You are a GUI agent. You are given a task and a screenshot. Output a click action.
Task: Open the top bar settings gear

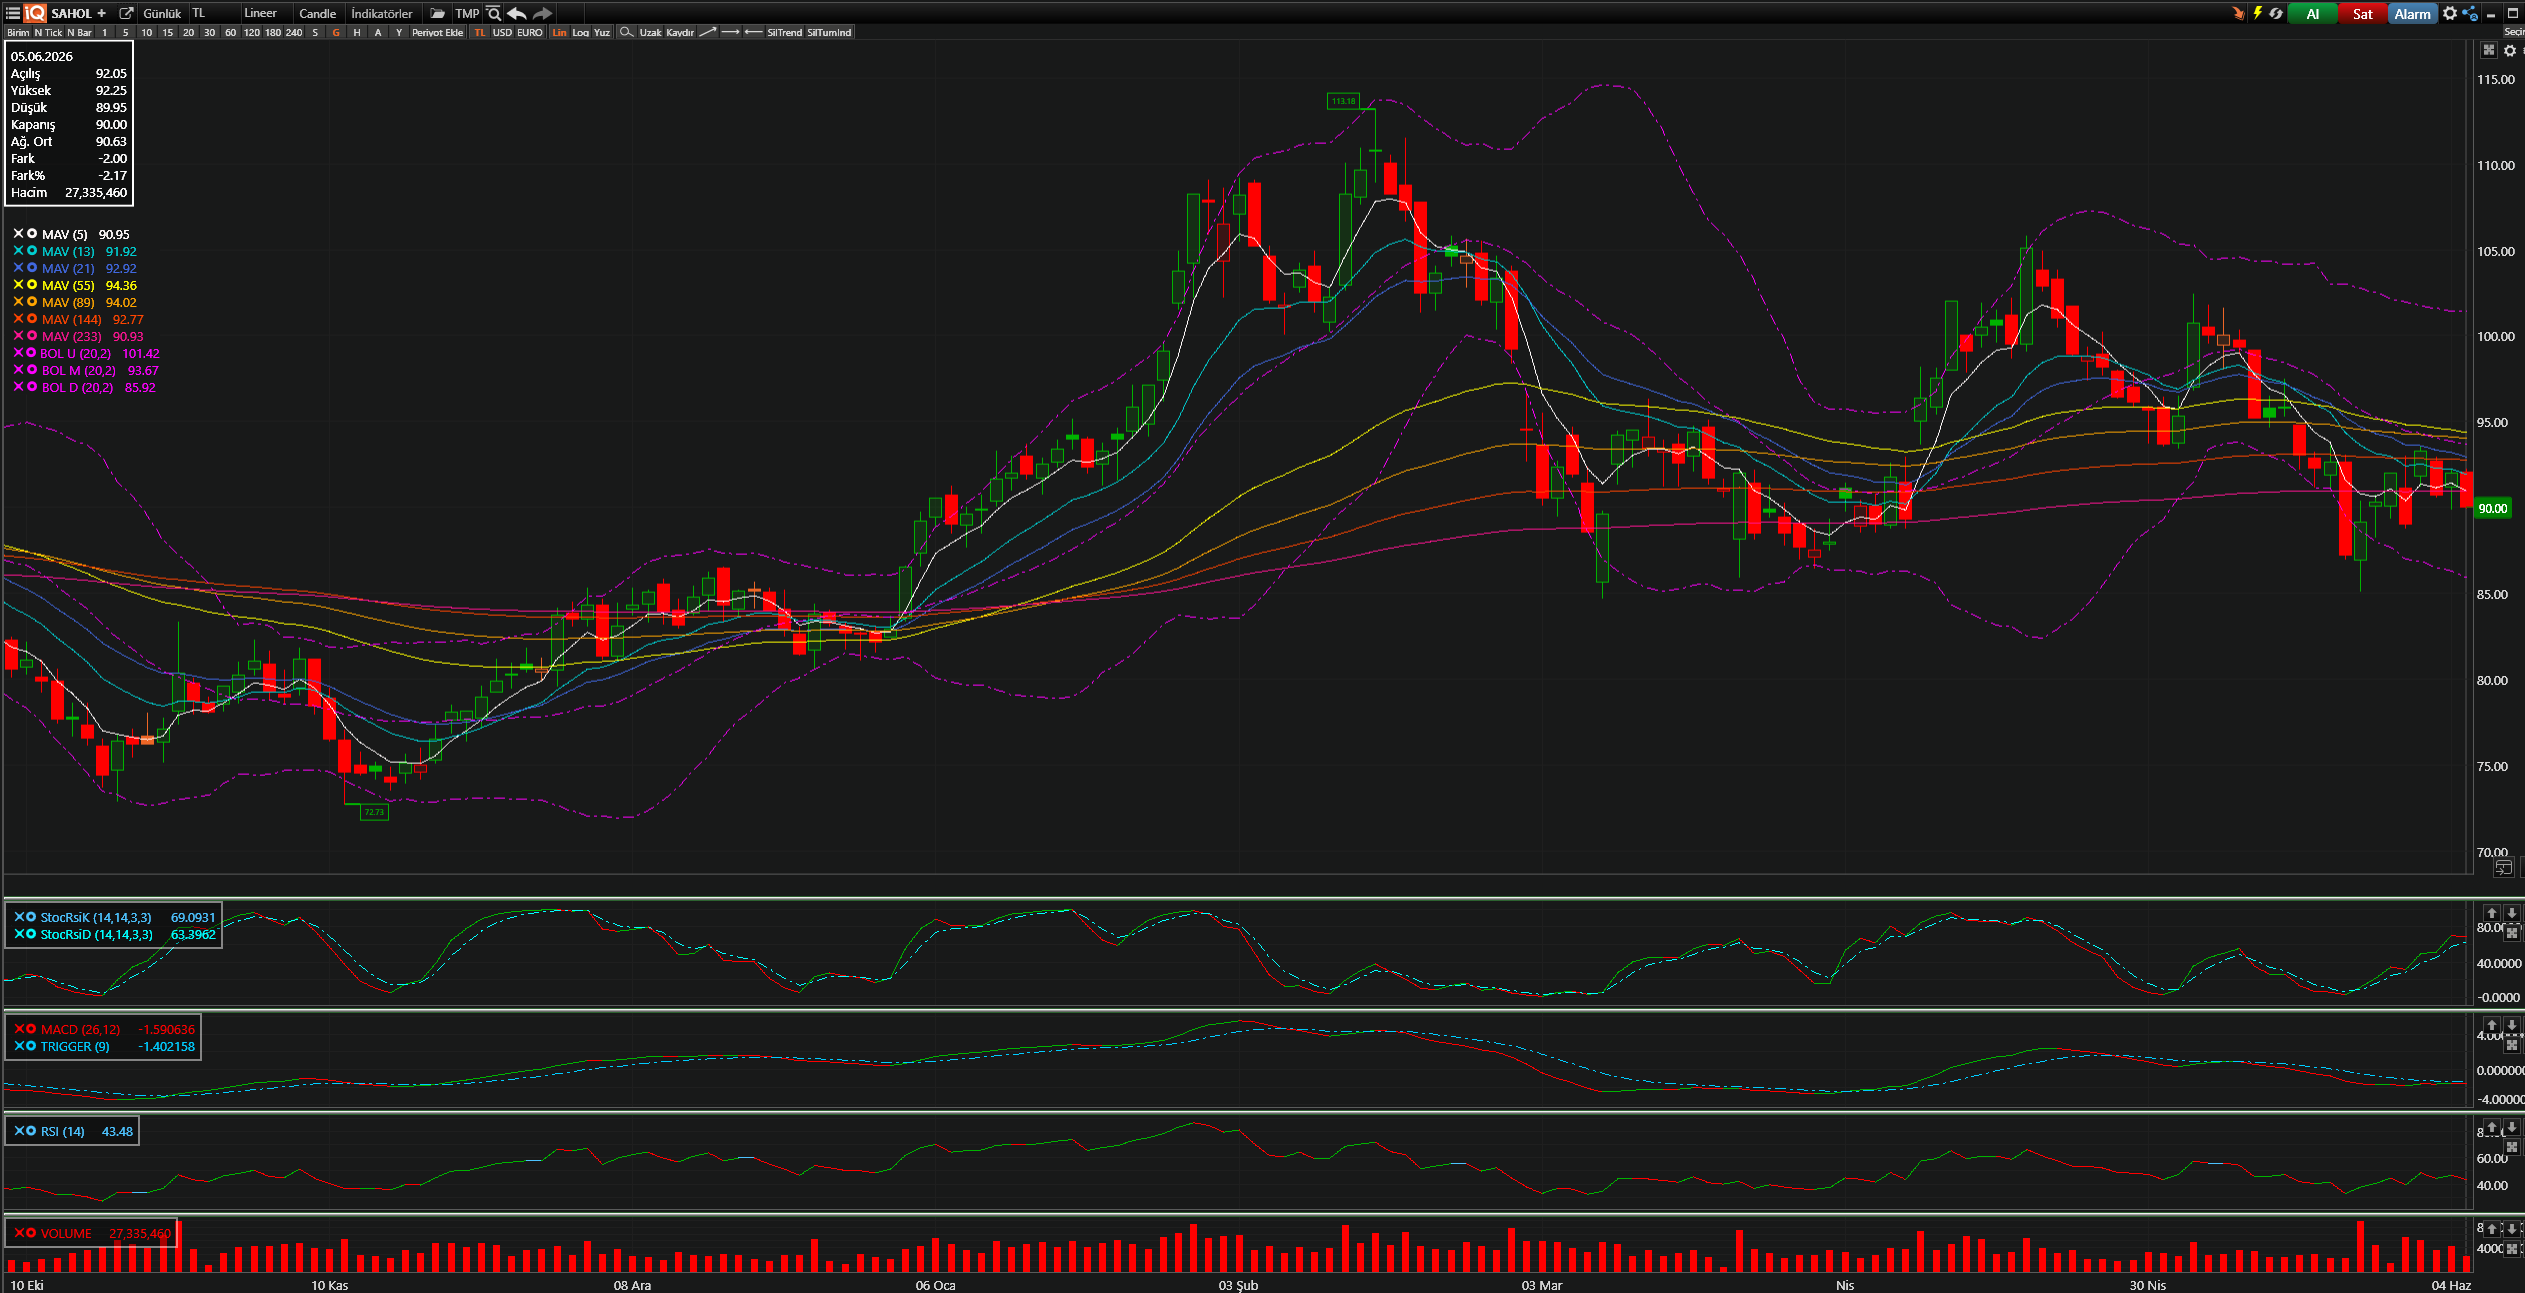(2450, 13)
